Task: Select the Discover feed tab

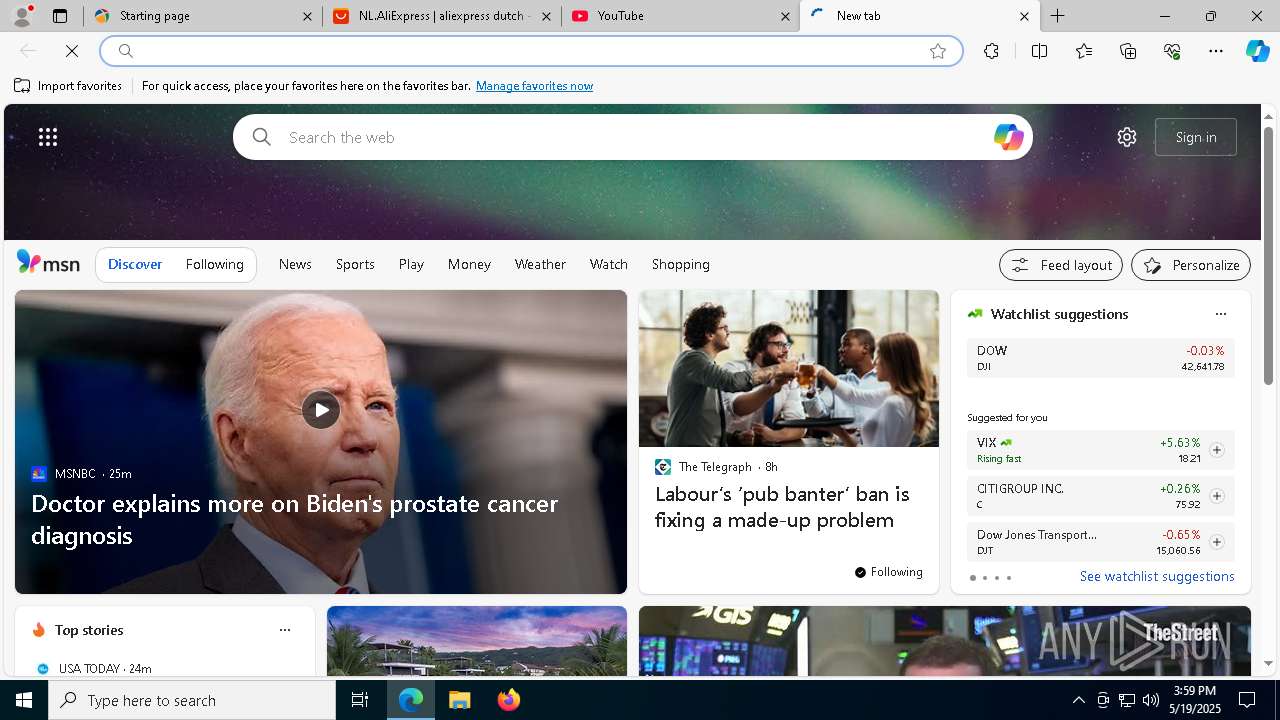Action: click(135, 264)
